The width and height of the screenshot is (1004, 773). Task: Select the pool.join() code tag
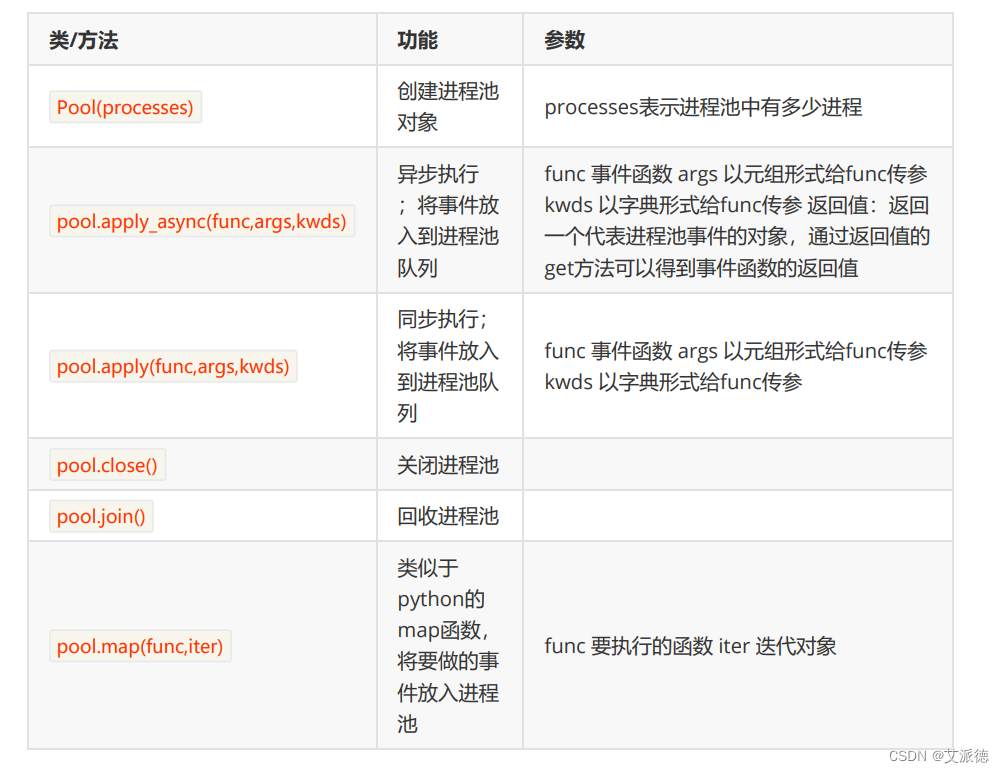point(100,516)
